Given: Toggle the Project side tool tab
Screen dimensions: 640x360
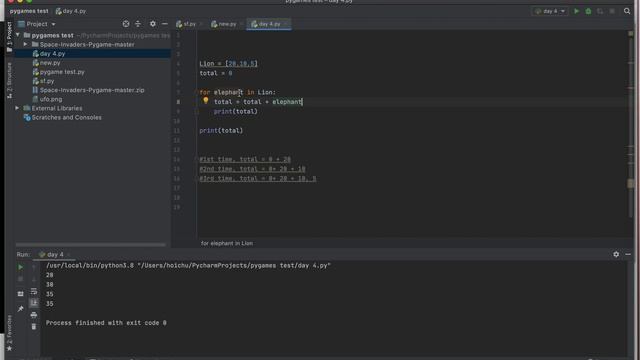Looking at the screenshot, I should click(9, 37).
